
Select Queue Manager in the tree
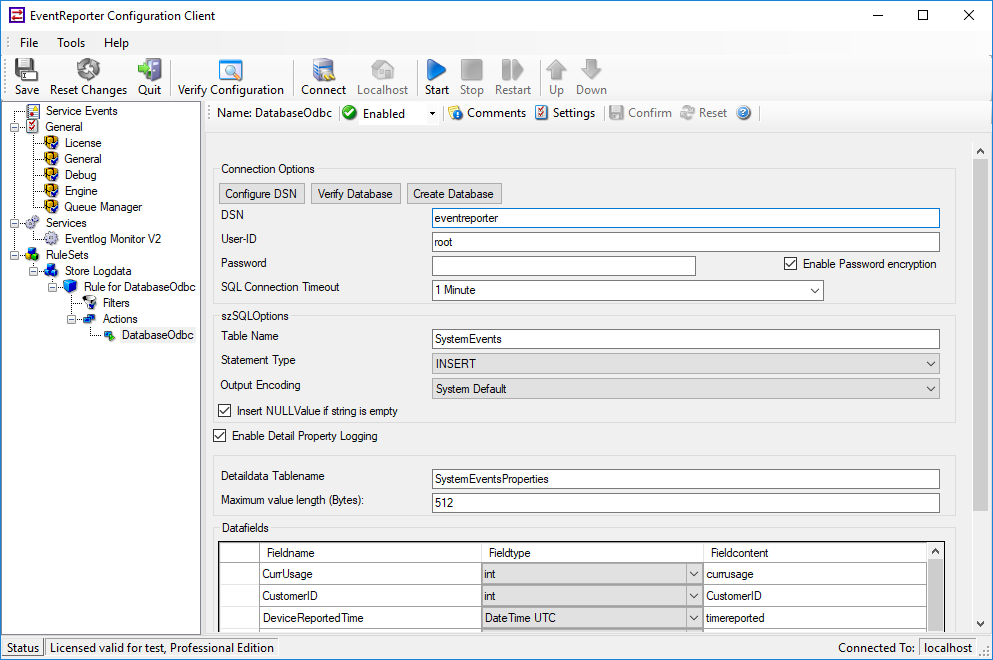[103, 207]
